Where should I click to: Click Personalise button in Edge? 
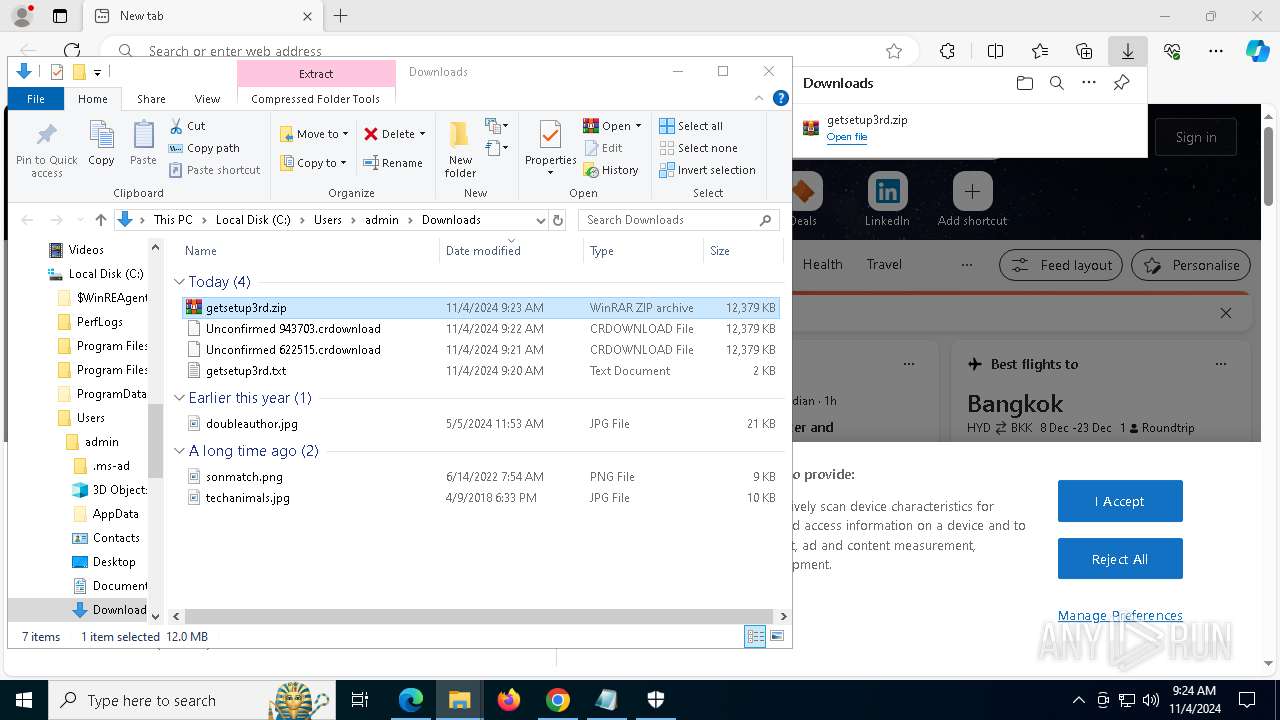1191,265
